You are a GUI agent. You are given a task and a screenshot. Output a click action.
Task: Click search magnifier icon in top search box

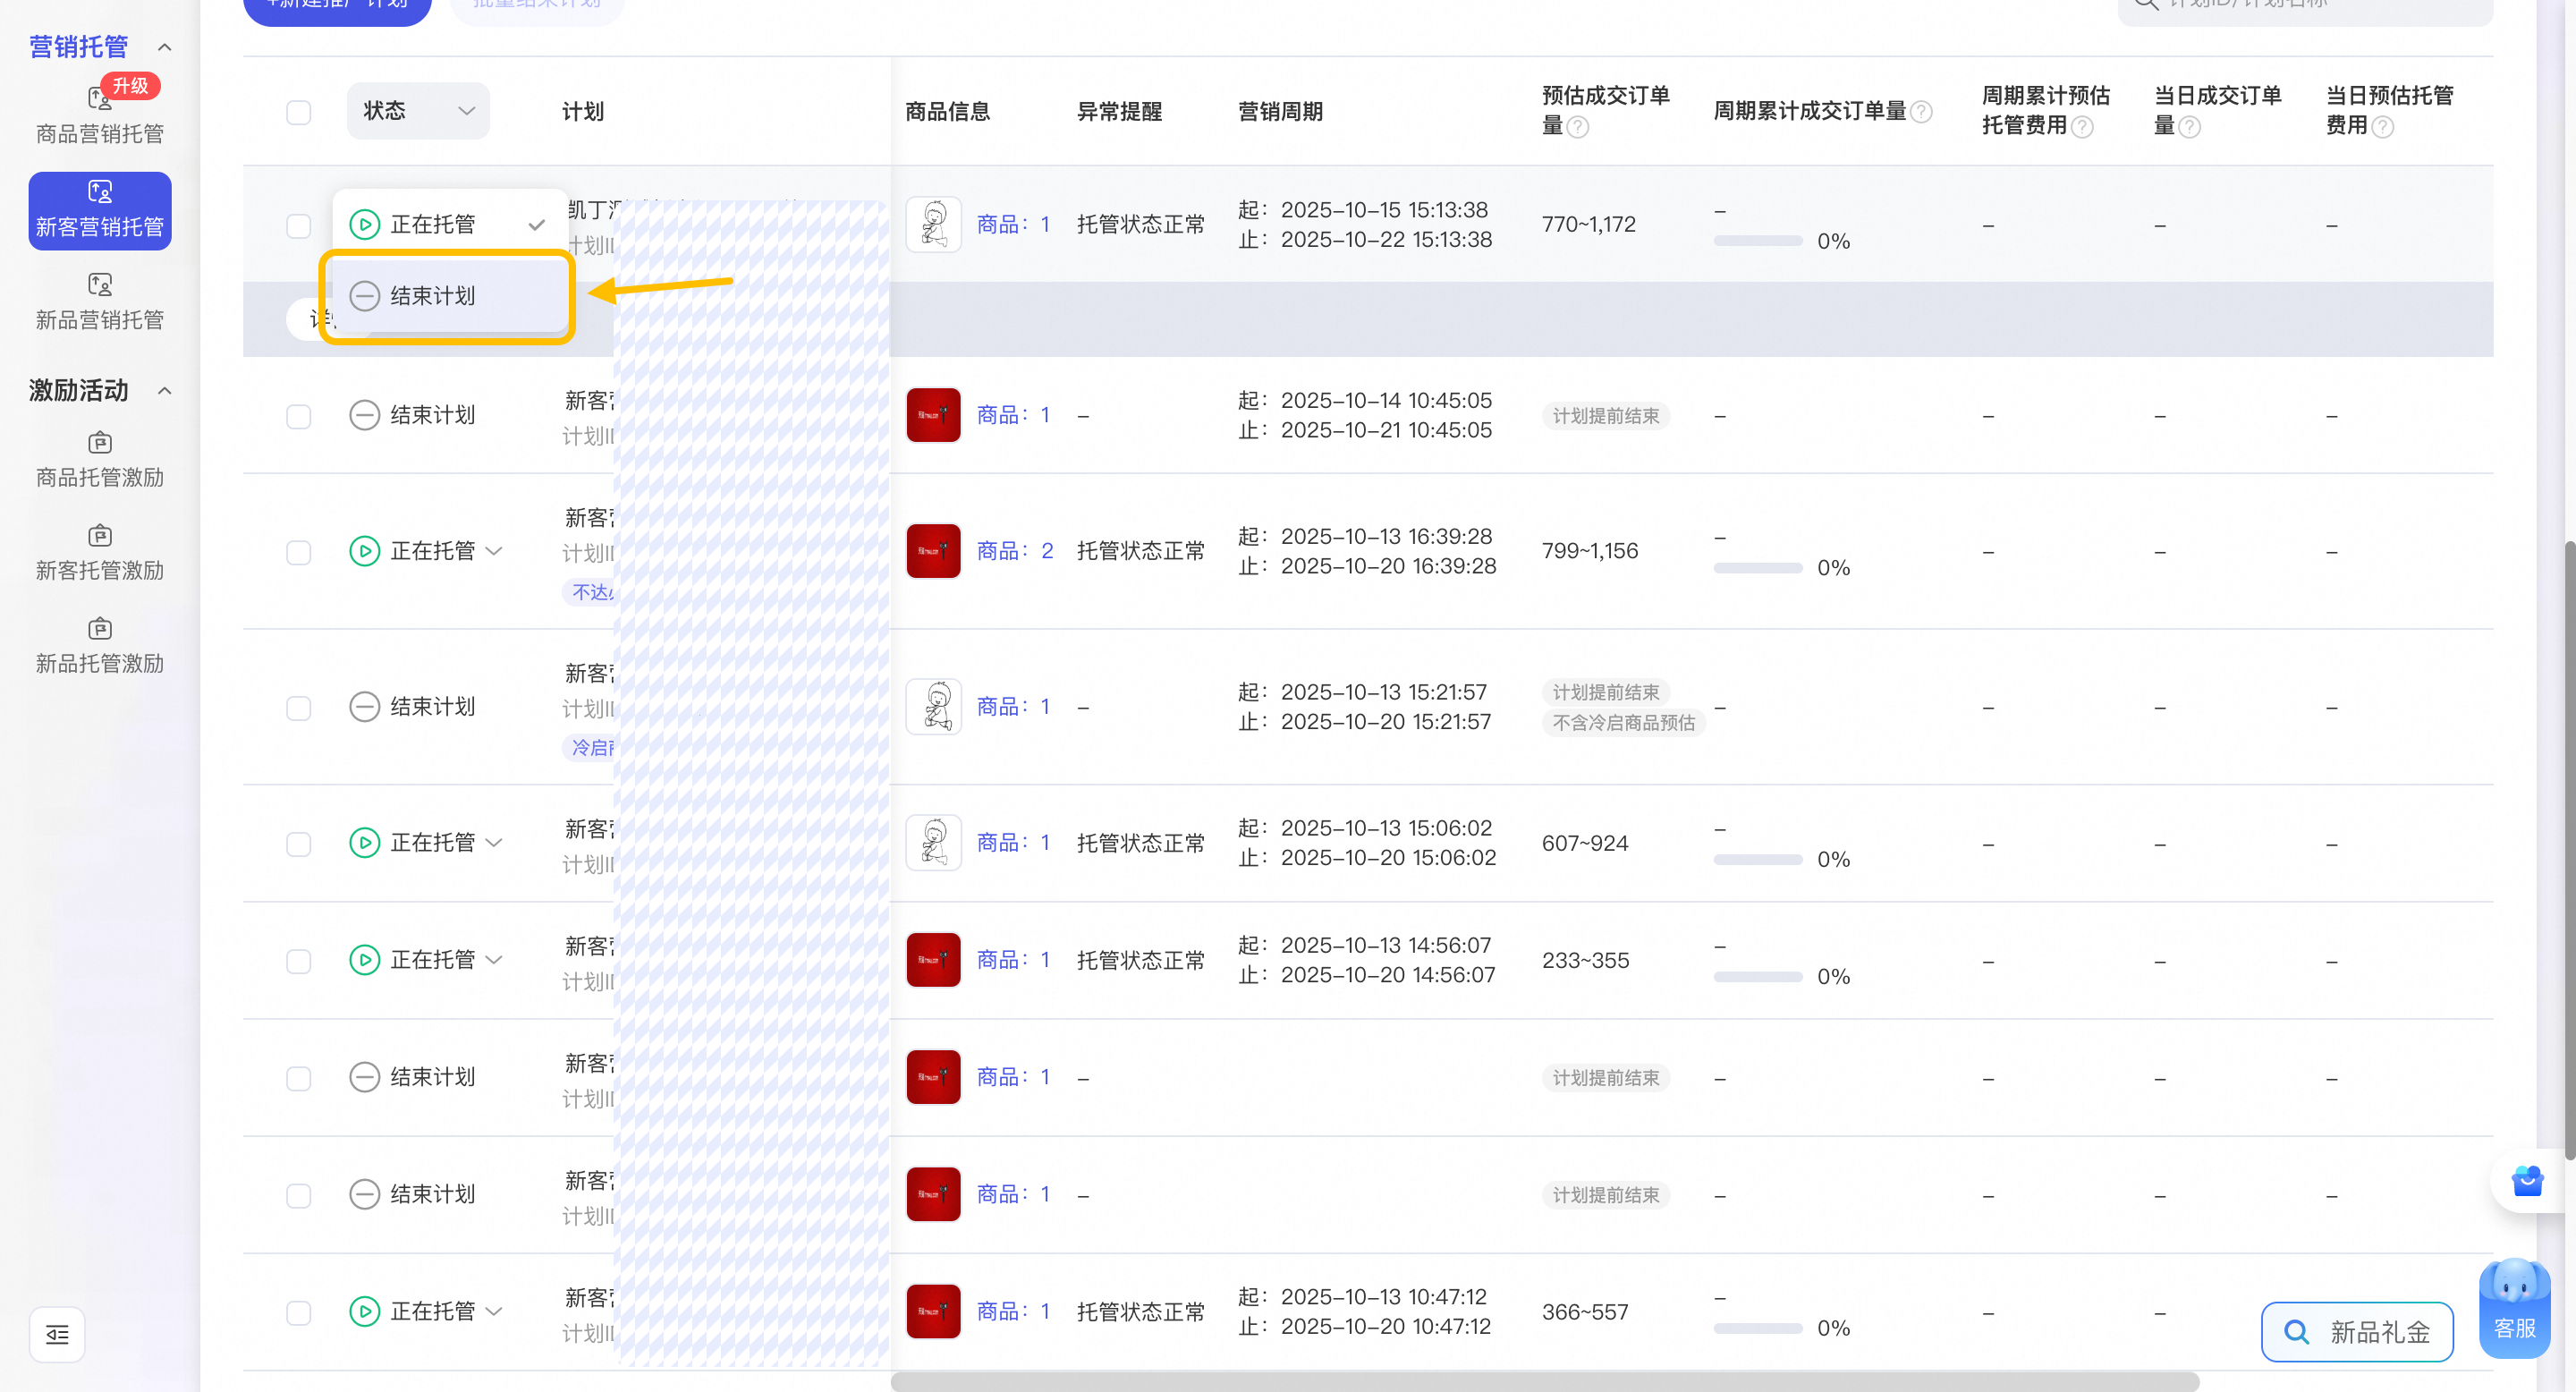point(2146,3)
